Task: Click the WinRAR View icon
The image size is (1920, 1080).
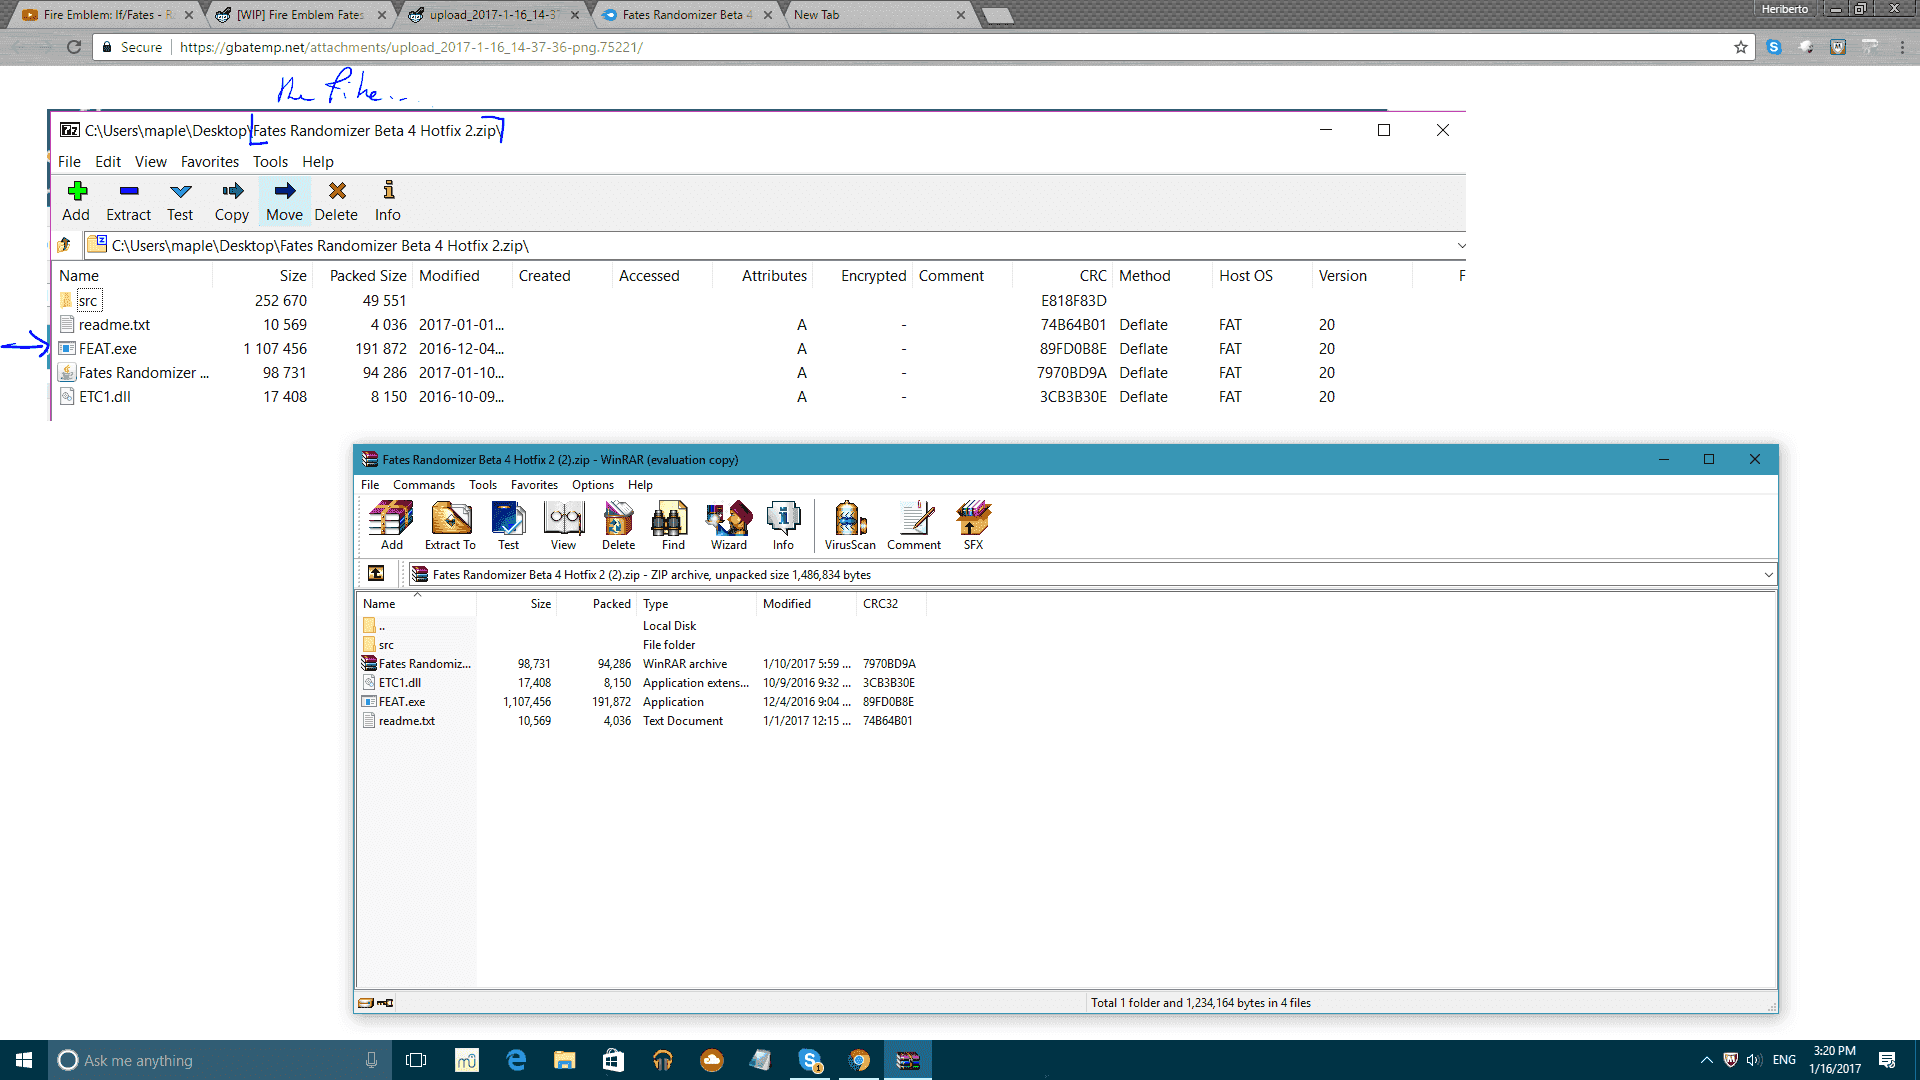Action: coord(564,525)
